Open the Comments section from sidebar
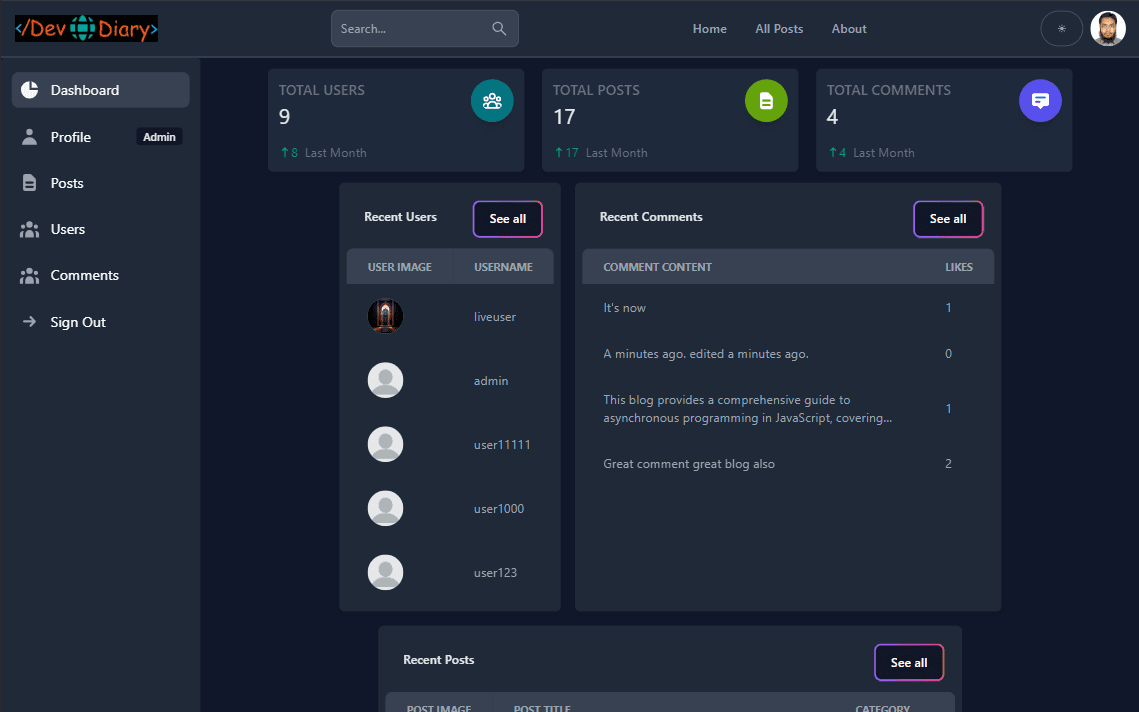The width and height of the screenshot is (1139, 712). pos(84,275)
